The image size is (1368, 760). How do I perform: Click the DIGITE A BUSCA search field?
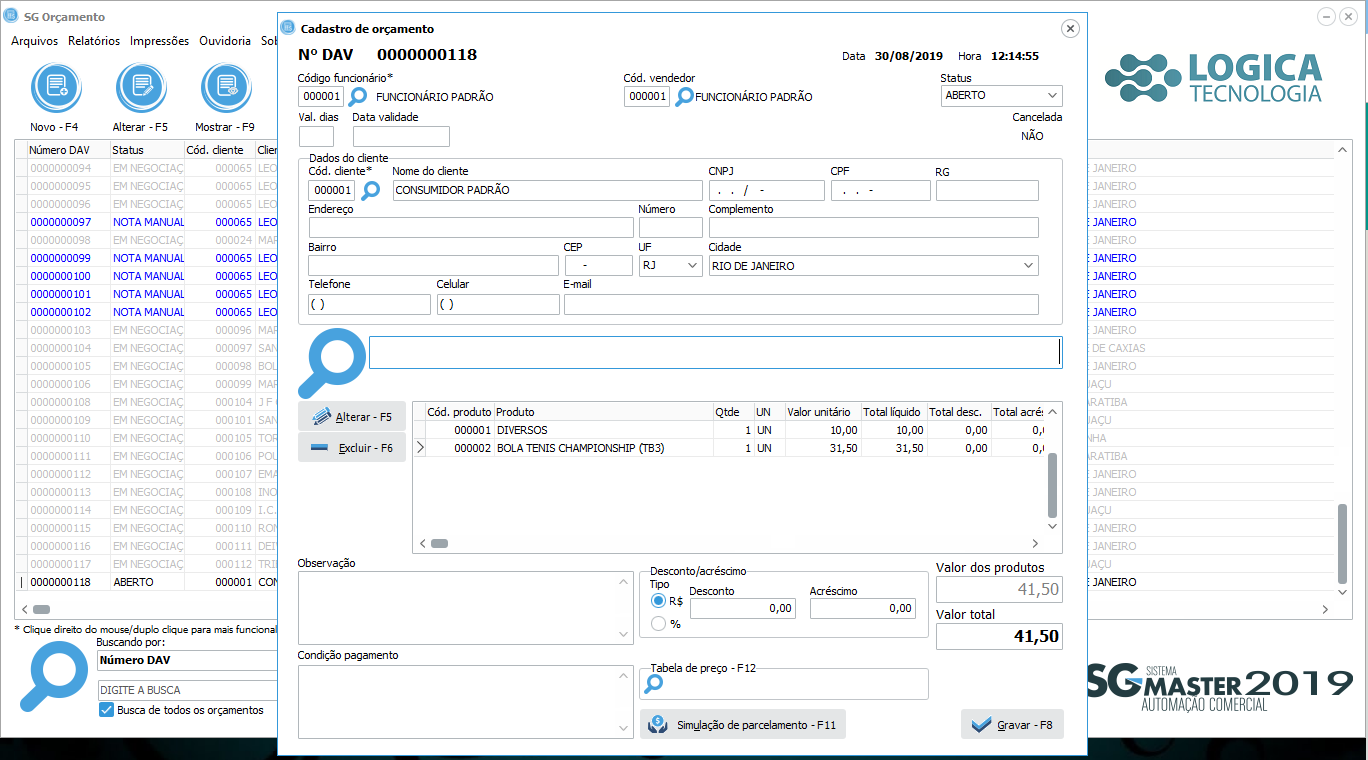[x=188, y=690]
